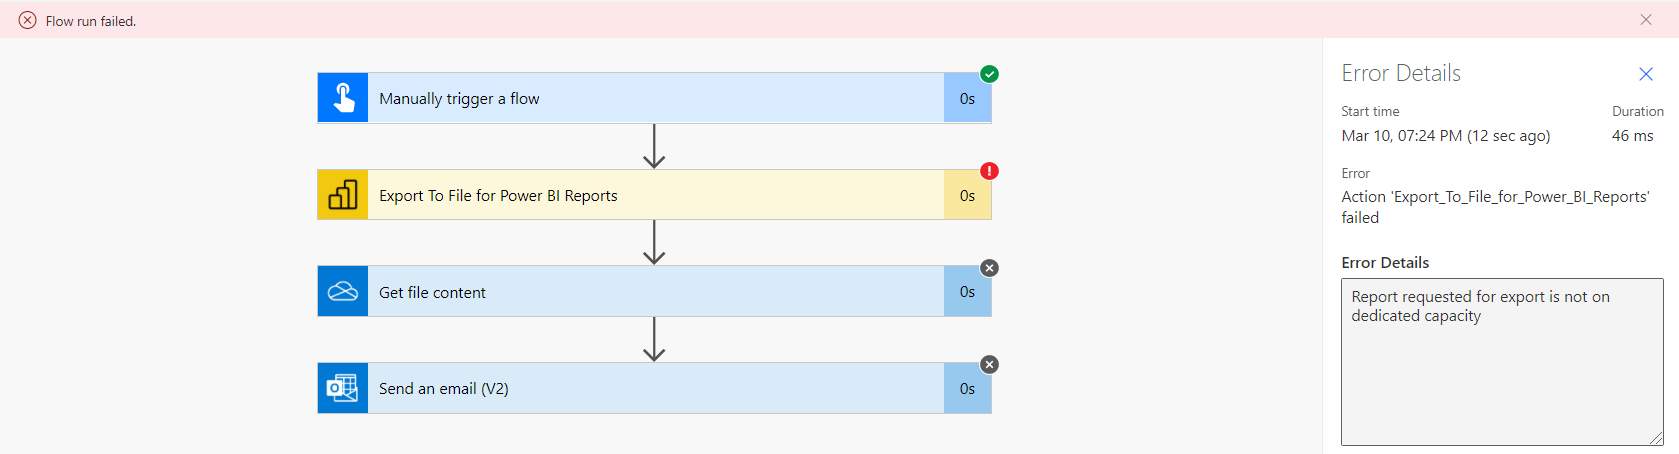Click the Power BI export icon

click(x=343, y=195)
